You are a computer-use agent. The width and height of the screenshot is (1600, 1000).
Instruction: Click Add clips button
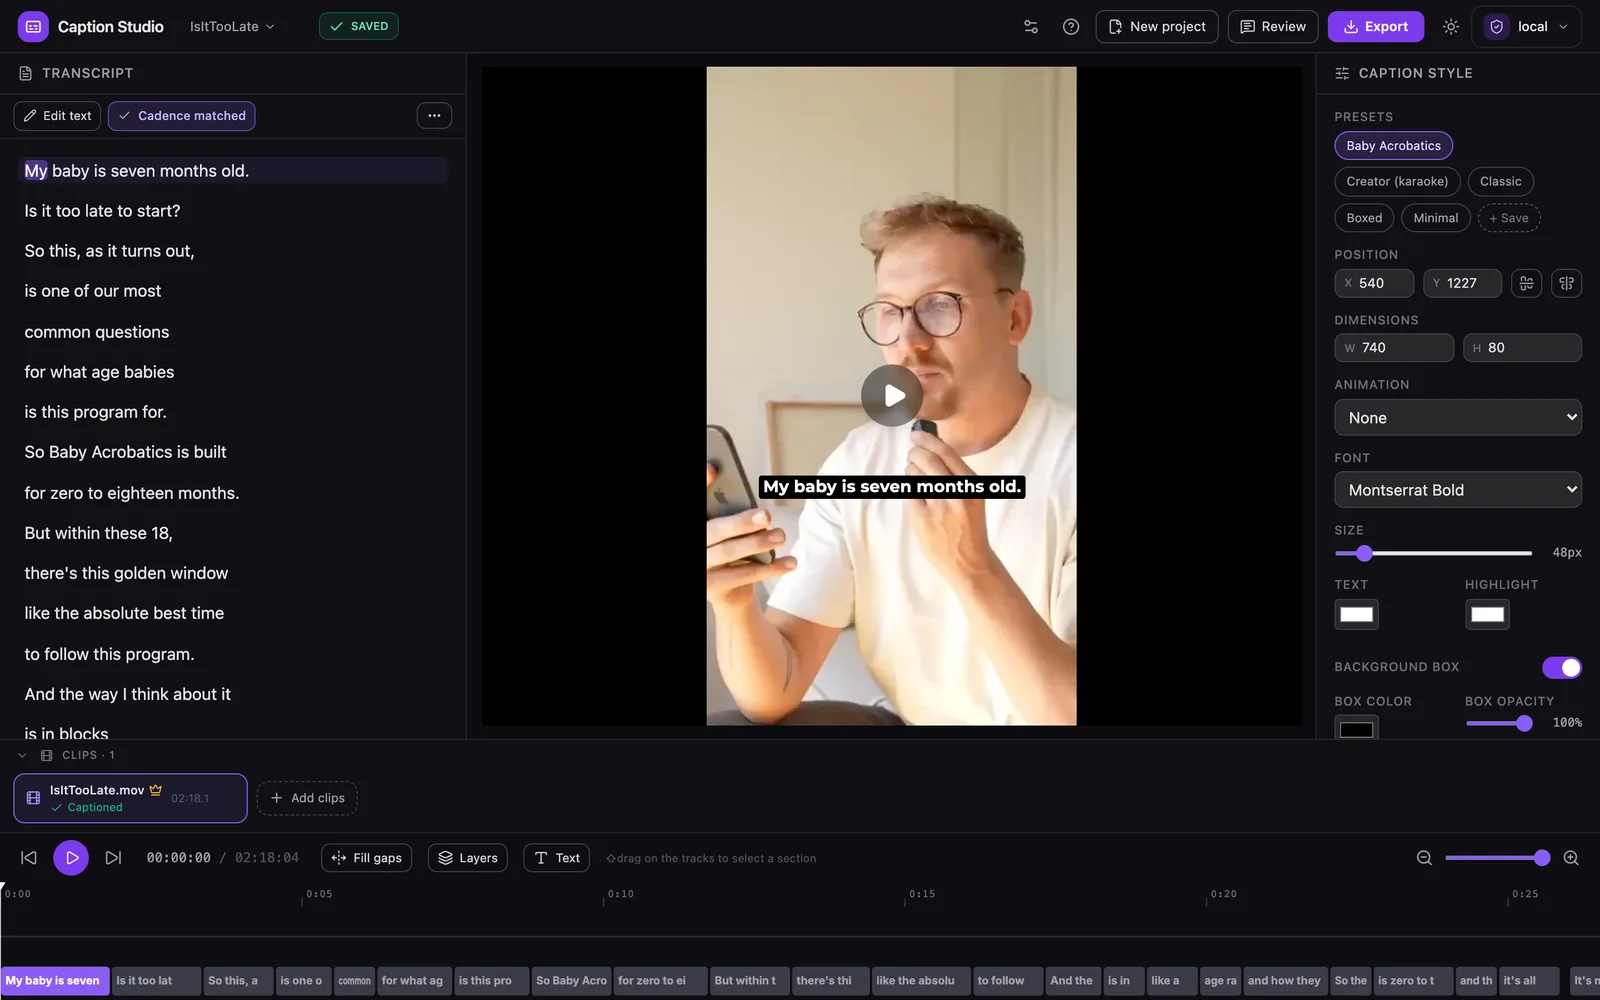[307, 798]
